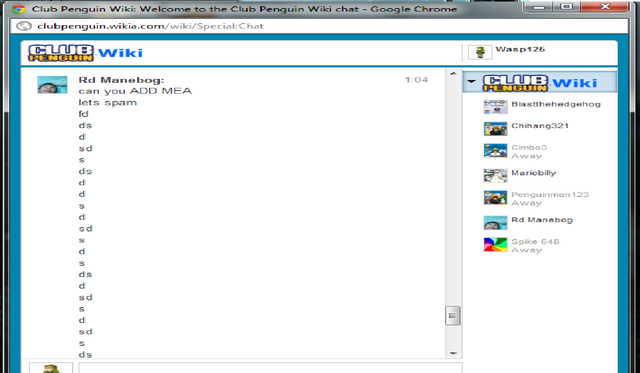The image size is (640, 373).
Task: Click Cimbo3 avatar in user list
Action: [495, 151]
